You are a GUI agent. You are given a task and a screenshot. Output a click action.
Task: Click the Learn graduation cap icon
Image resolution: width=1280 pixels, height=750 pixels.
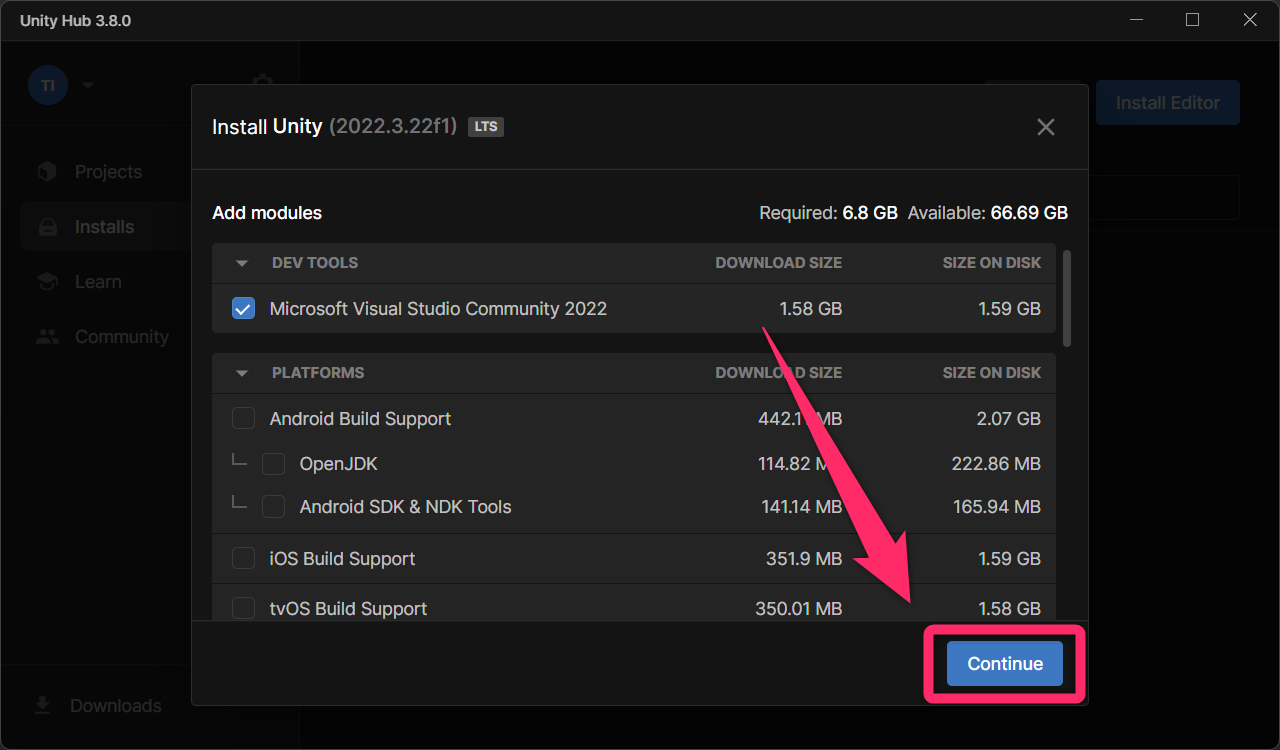tap(47, 282)
